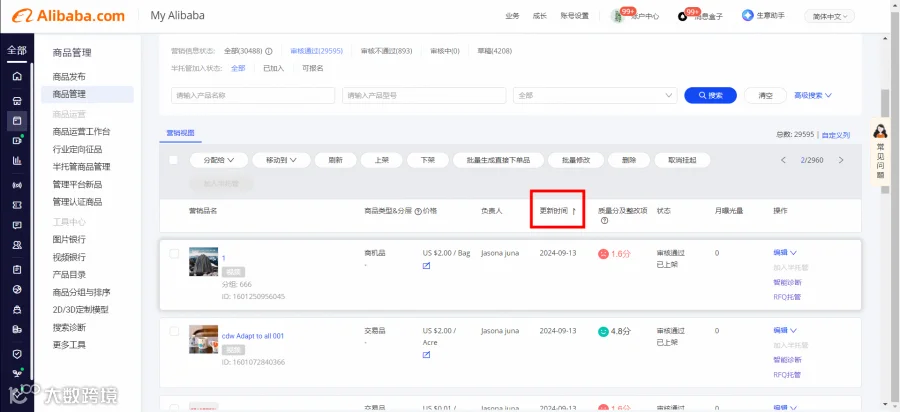
Task: Expand the 移动到 dropdown
Action: pos(281,160)
